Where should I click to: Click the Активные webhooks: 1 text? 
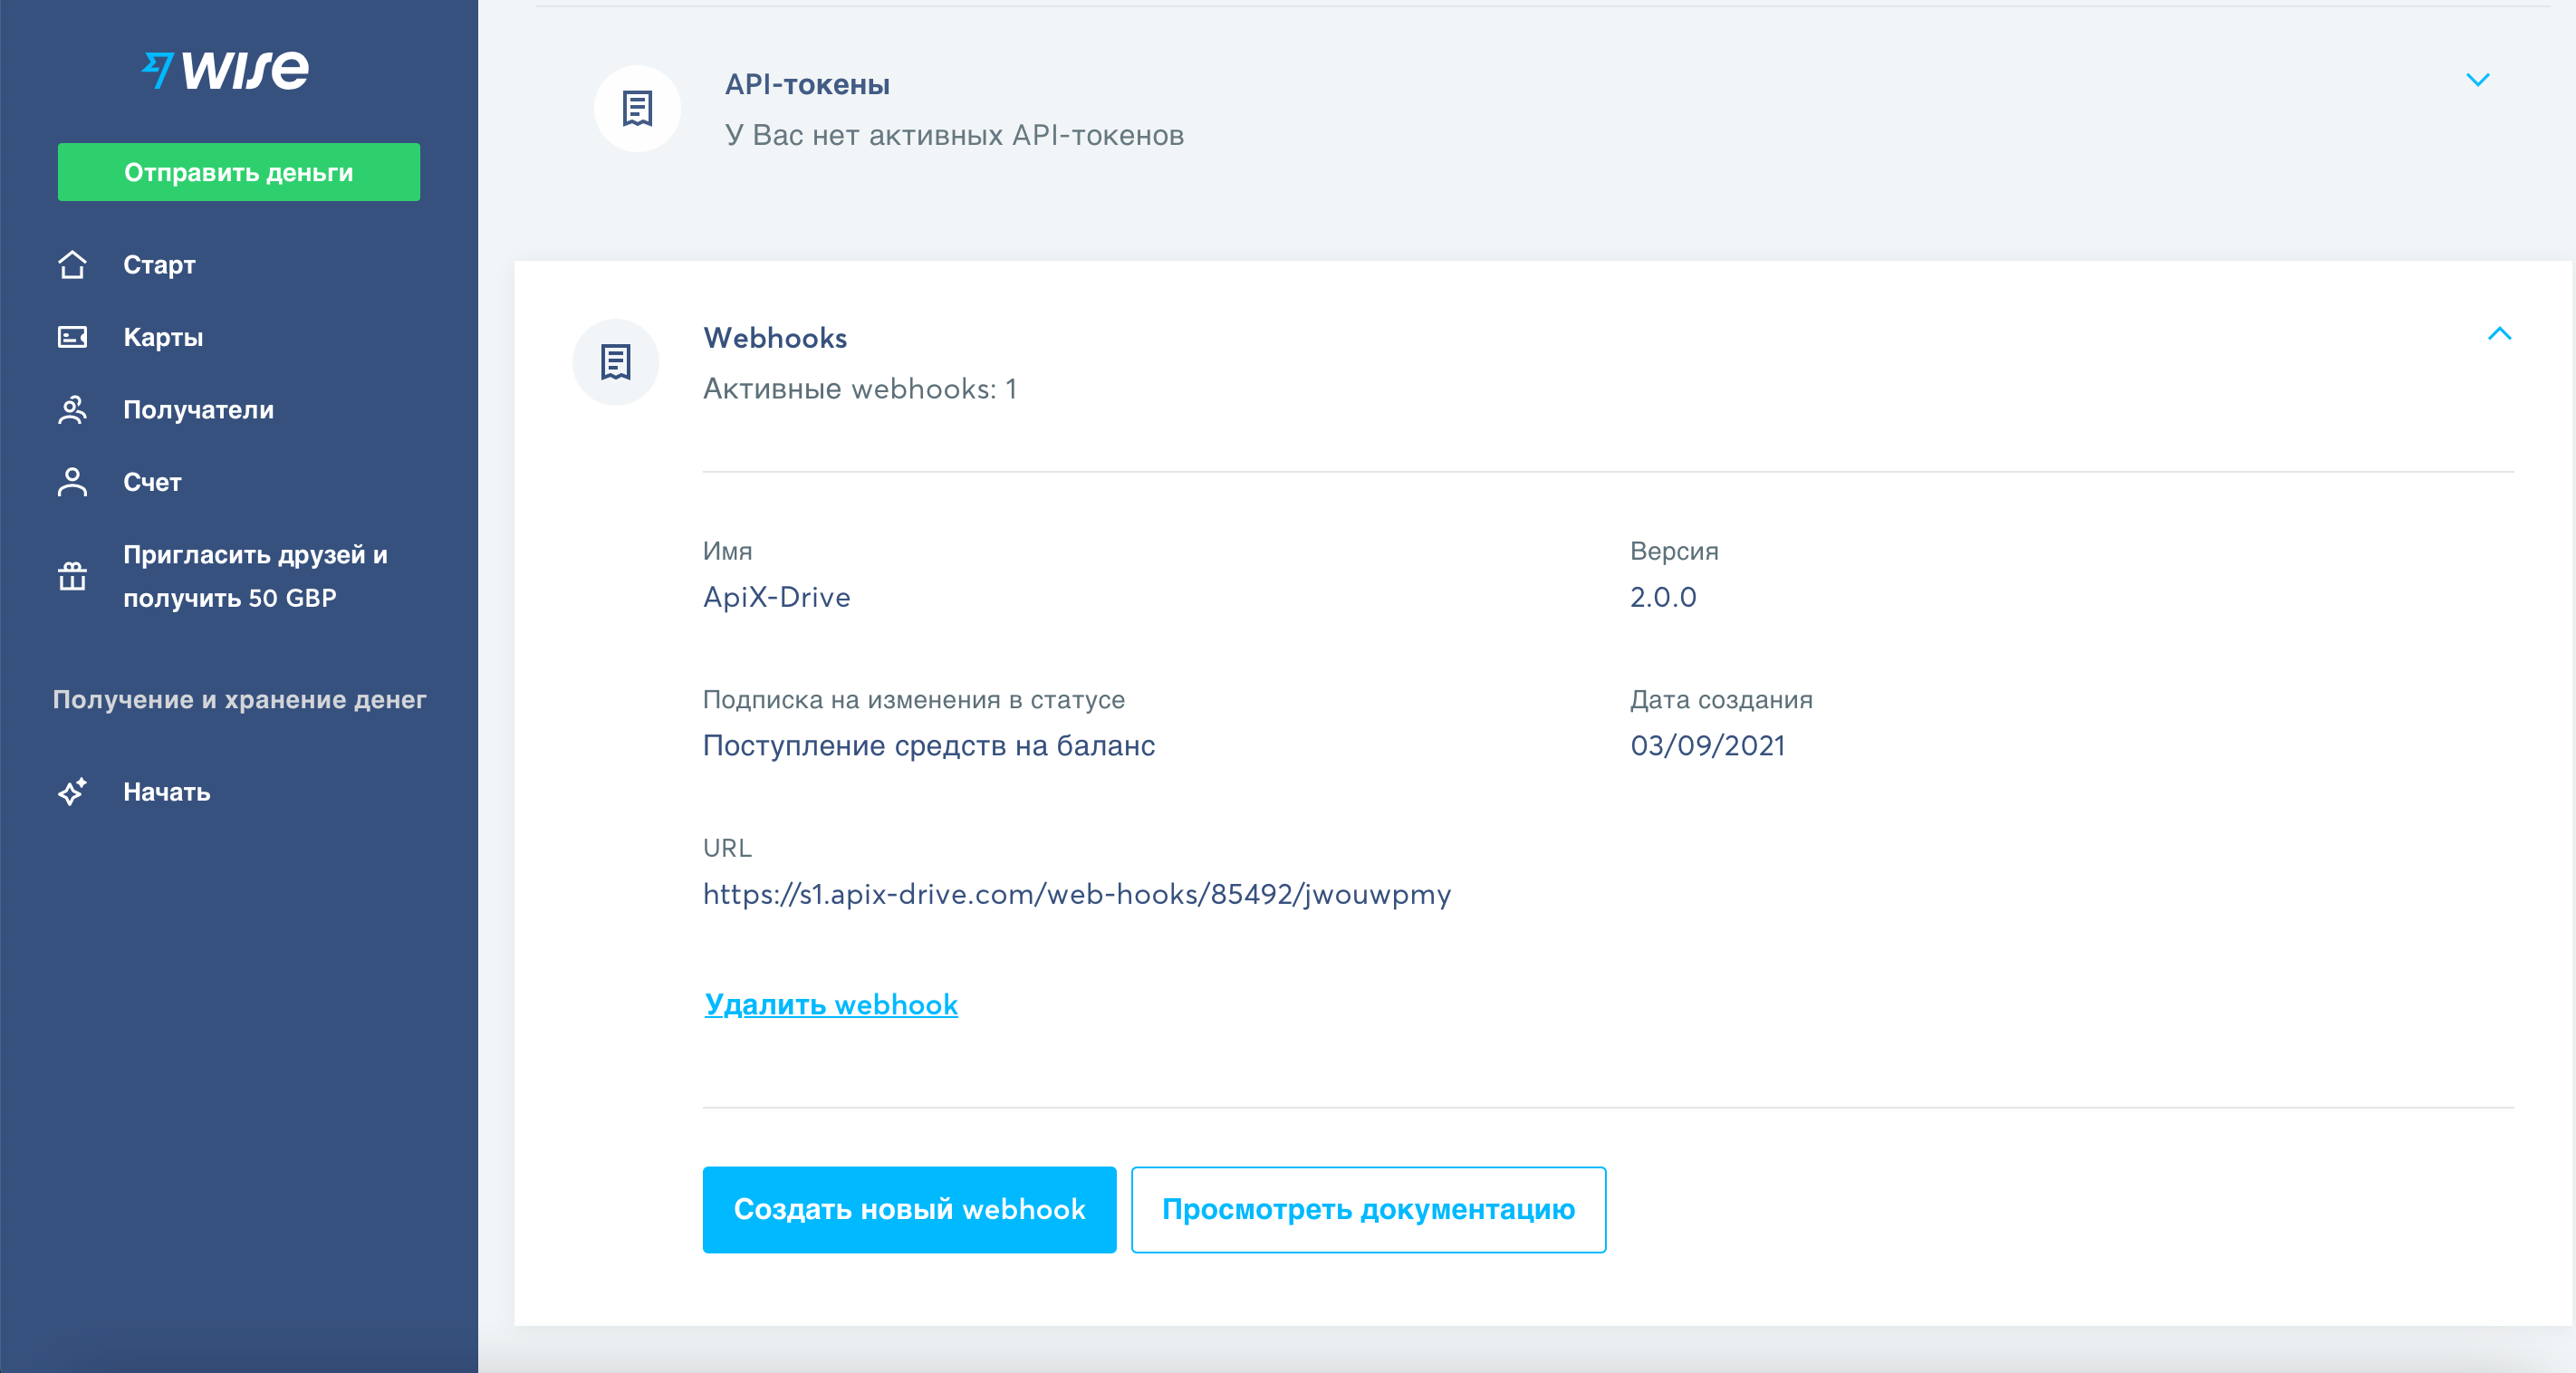pyautogui.click(x=860, y=389)
